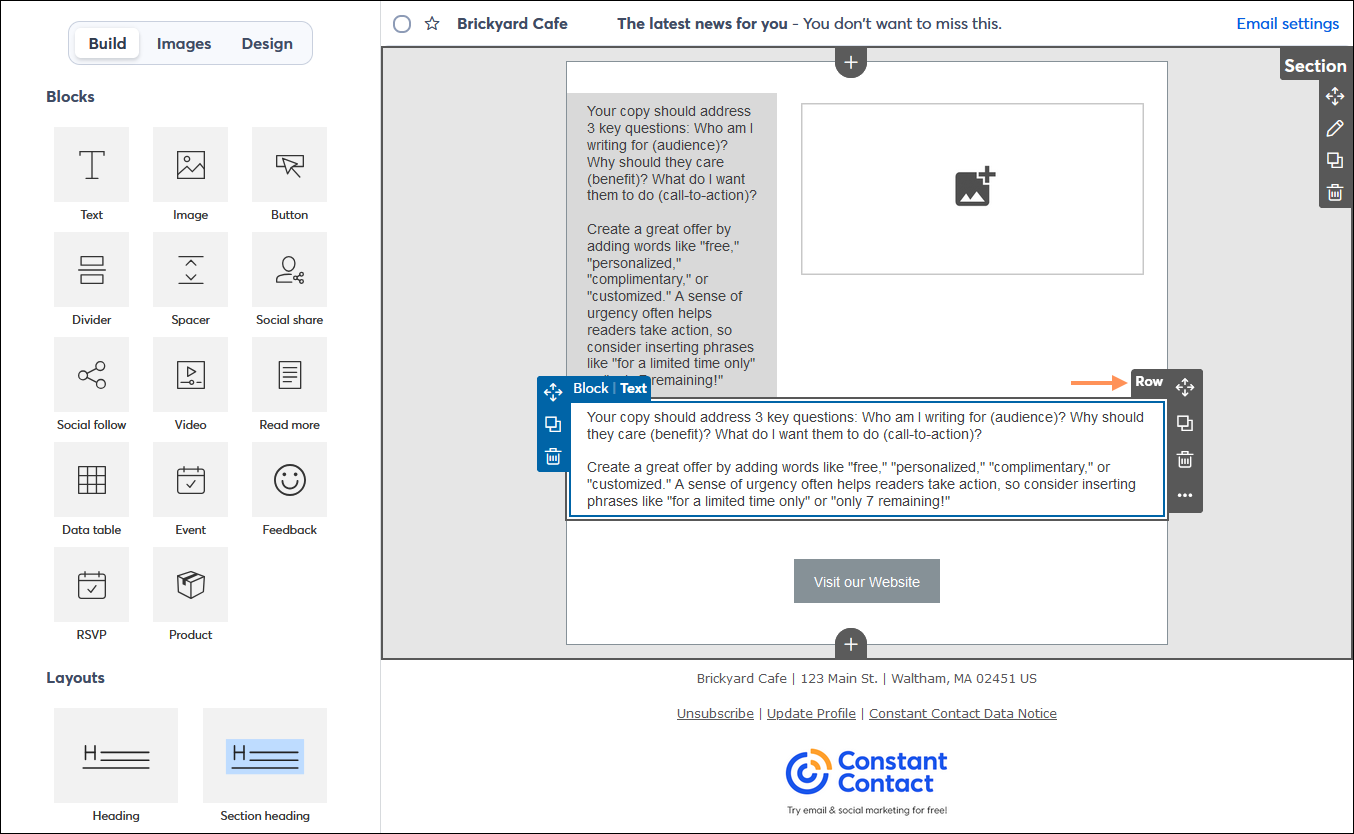Click the Brickyard Cafe sender name

click(512, 23)
